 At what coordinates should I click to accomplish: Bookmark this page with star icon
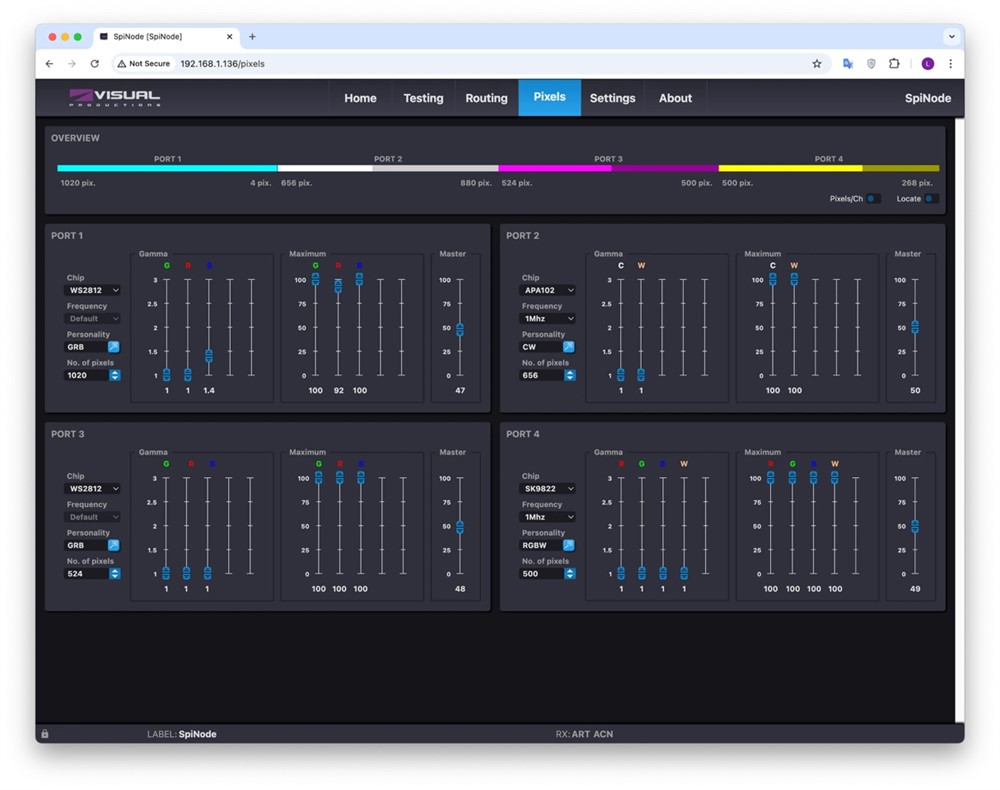coord(817,63)
